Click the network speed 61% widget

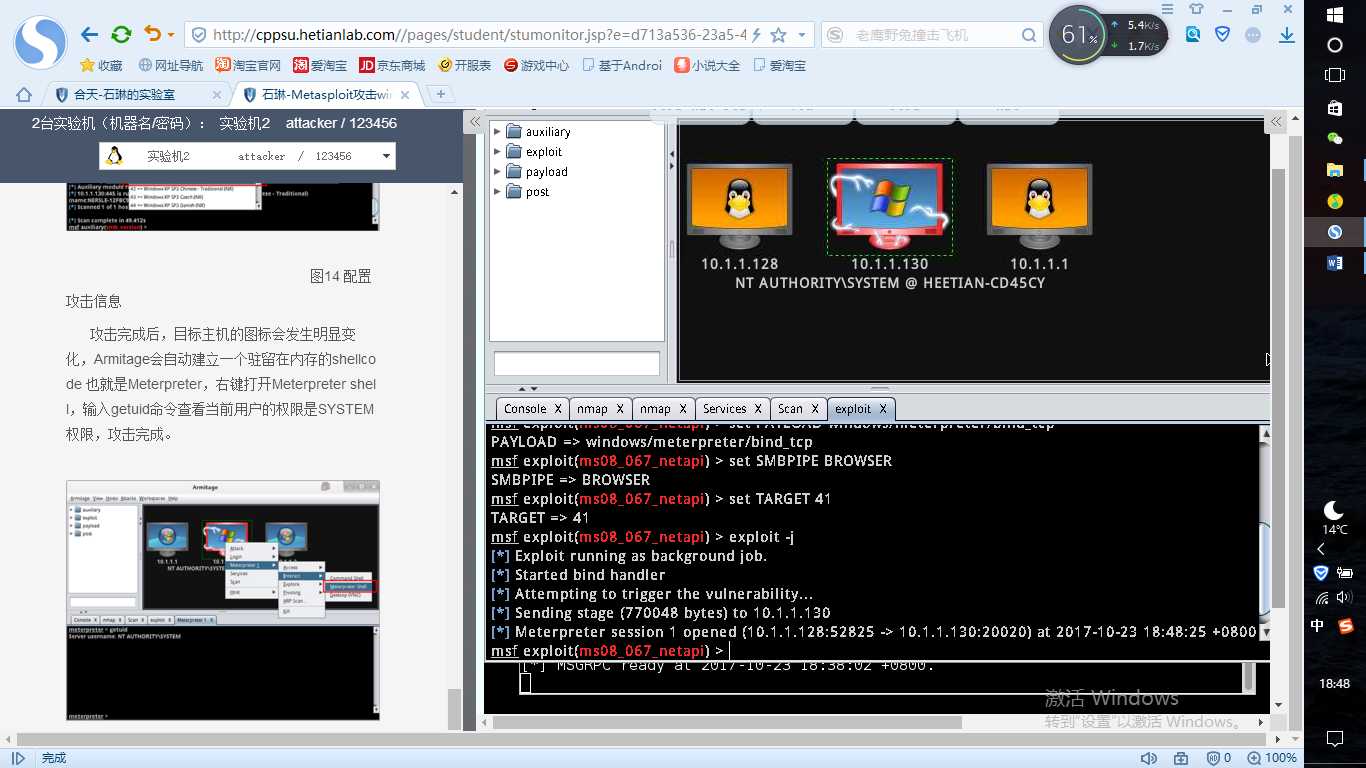click(x=1108, y=36)
